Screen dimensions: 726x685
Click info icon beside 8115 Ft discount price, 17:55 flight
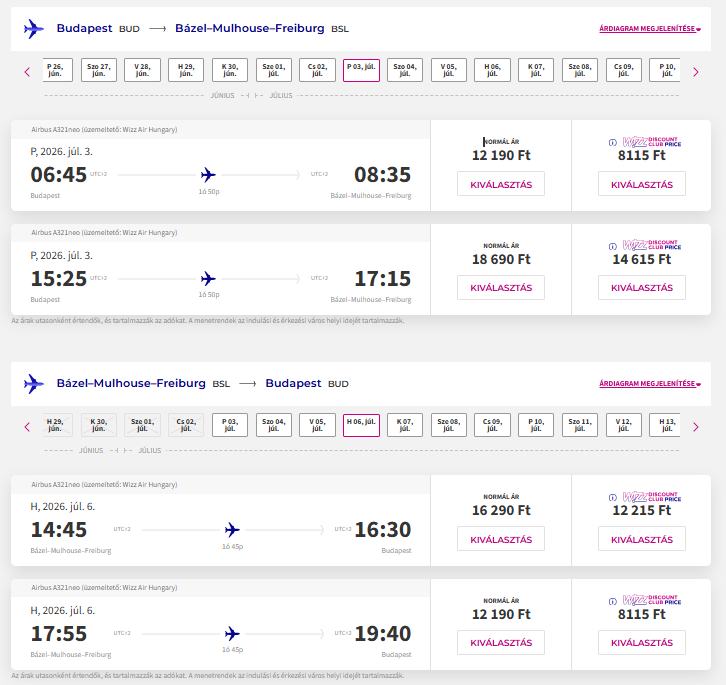click(612, 600)
